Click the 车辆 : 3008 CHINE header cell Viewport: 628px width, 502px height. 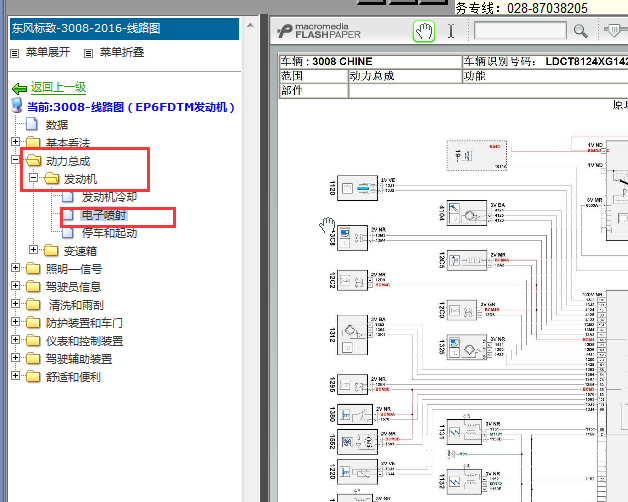pos(370,62)
